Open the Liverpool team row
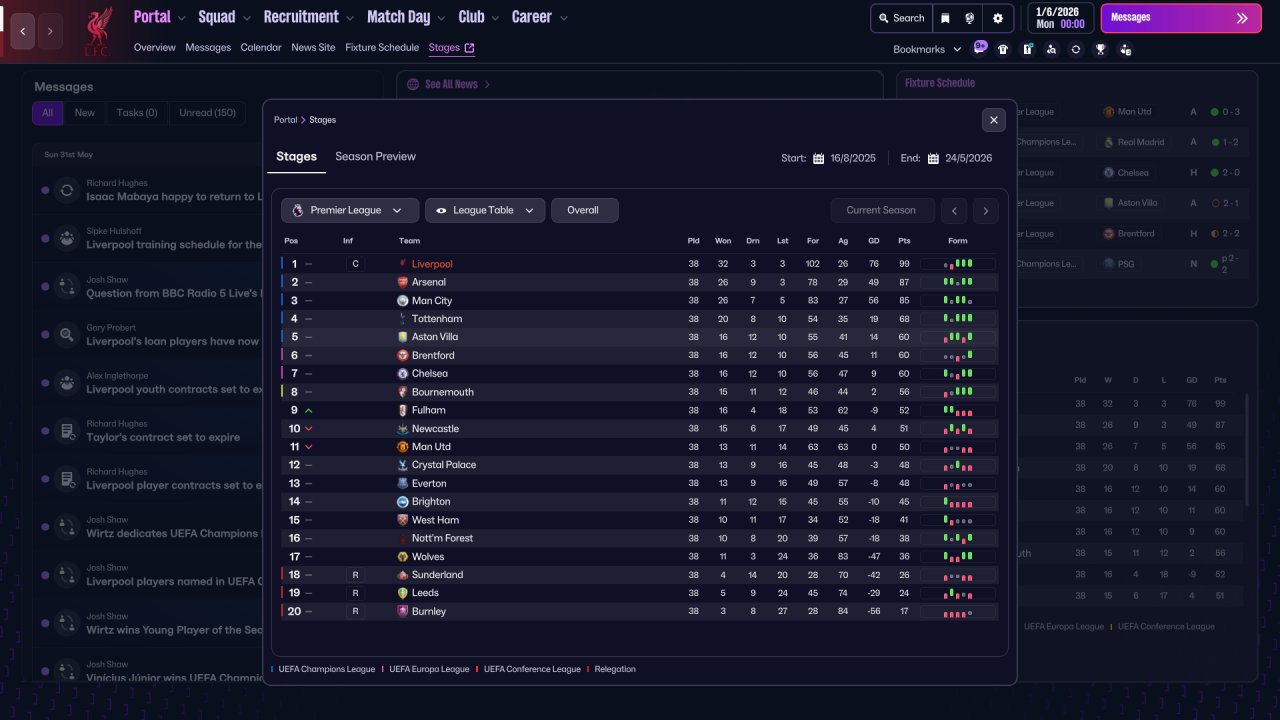The height and width of the screenshot is (720, 1280). click(640, 264)
